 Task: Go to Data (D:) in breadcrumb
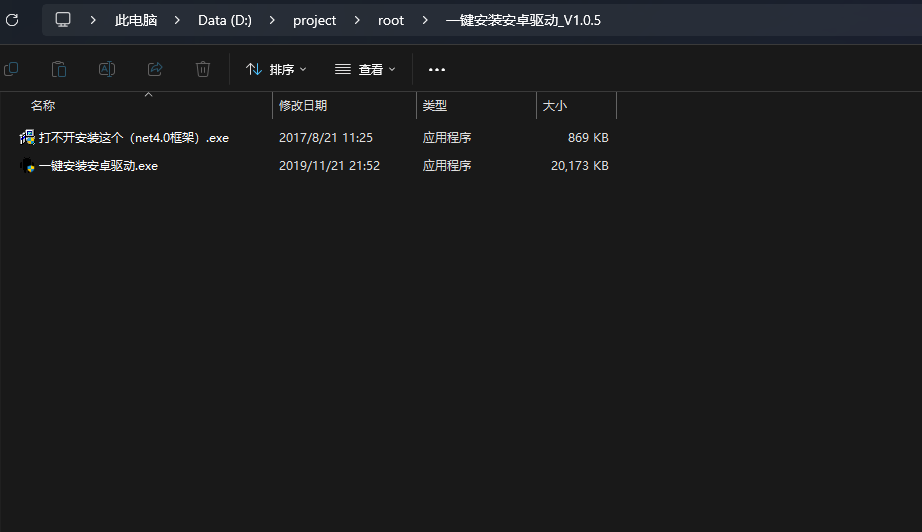225,20
